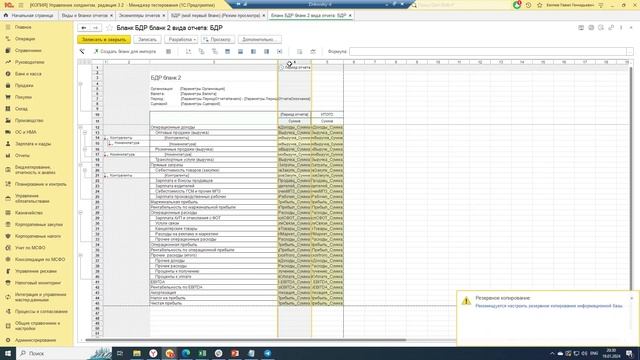Click the Просмотр button
Image resolution: width=640 pixels, height=360 pixels.
click(x=218, y=40)
